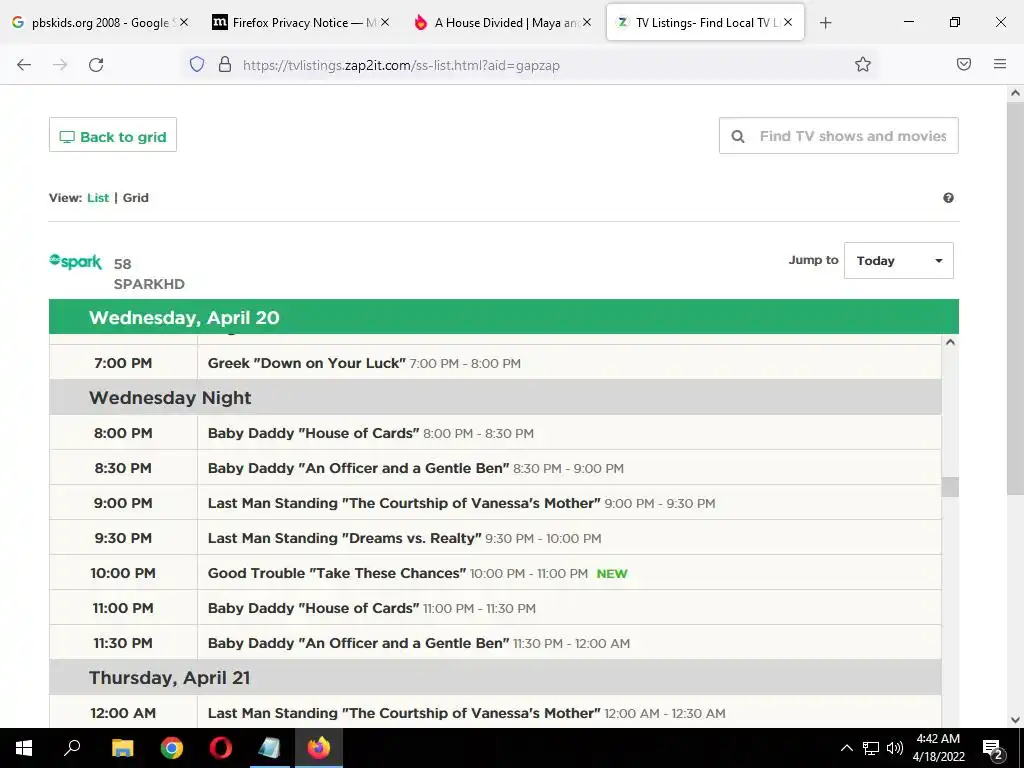Click the Back to grid button
The width and height of the screenshot is (1024, 768).
click(x=113, y=135)
